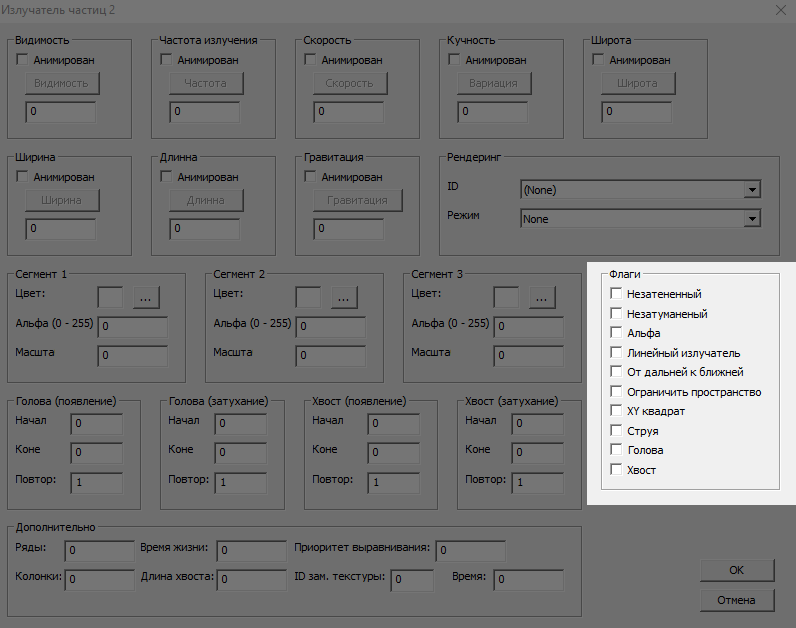
Task: Click the Скорость button
Action: [x=350, y=83]
